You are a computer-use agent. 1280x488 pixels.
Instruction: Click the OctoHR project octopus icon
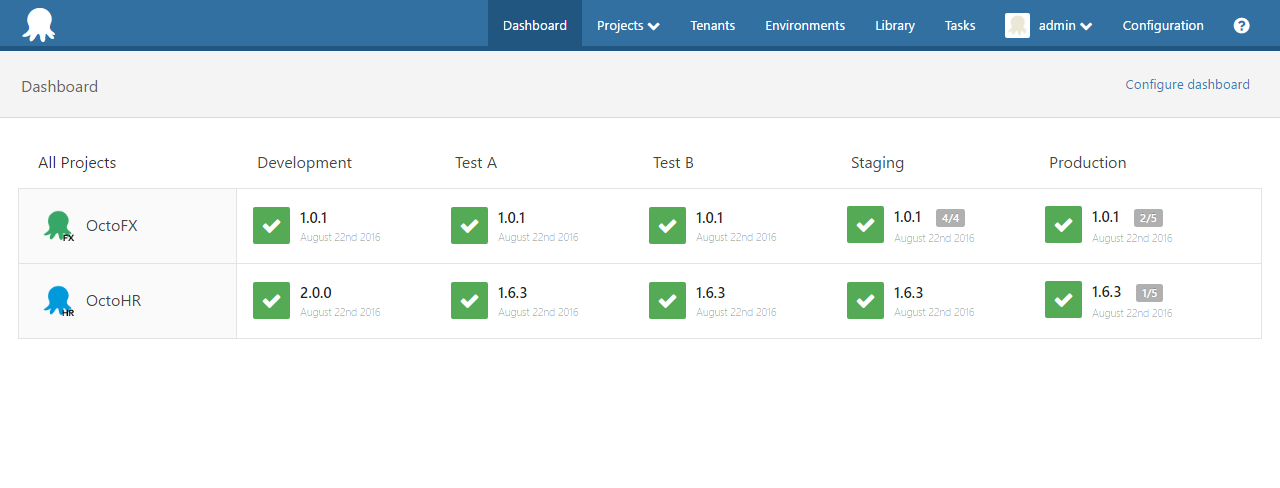point(58,301)
